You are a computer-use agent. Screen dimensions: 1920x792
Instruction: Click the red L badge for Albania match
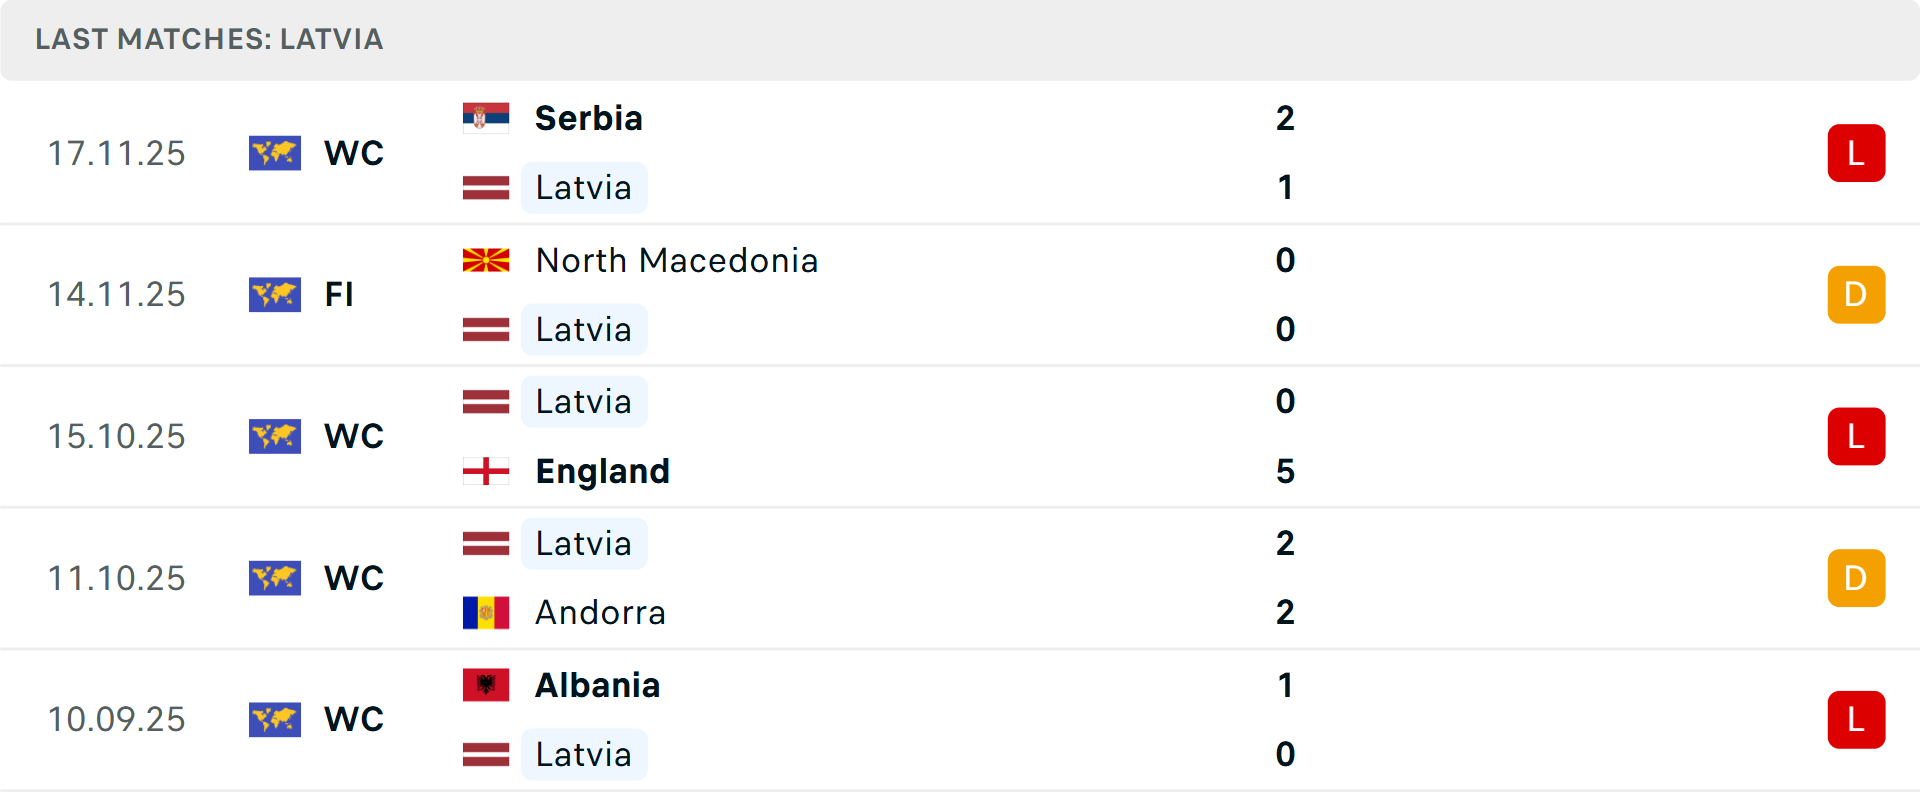point(1855,720)
